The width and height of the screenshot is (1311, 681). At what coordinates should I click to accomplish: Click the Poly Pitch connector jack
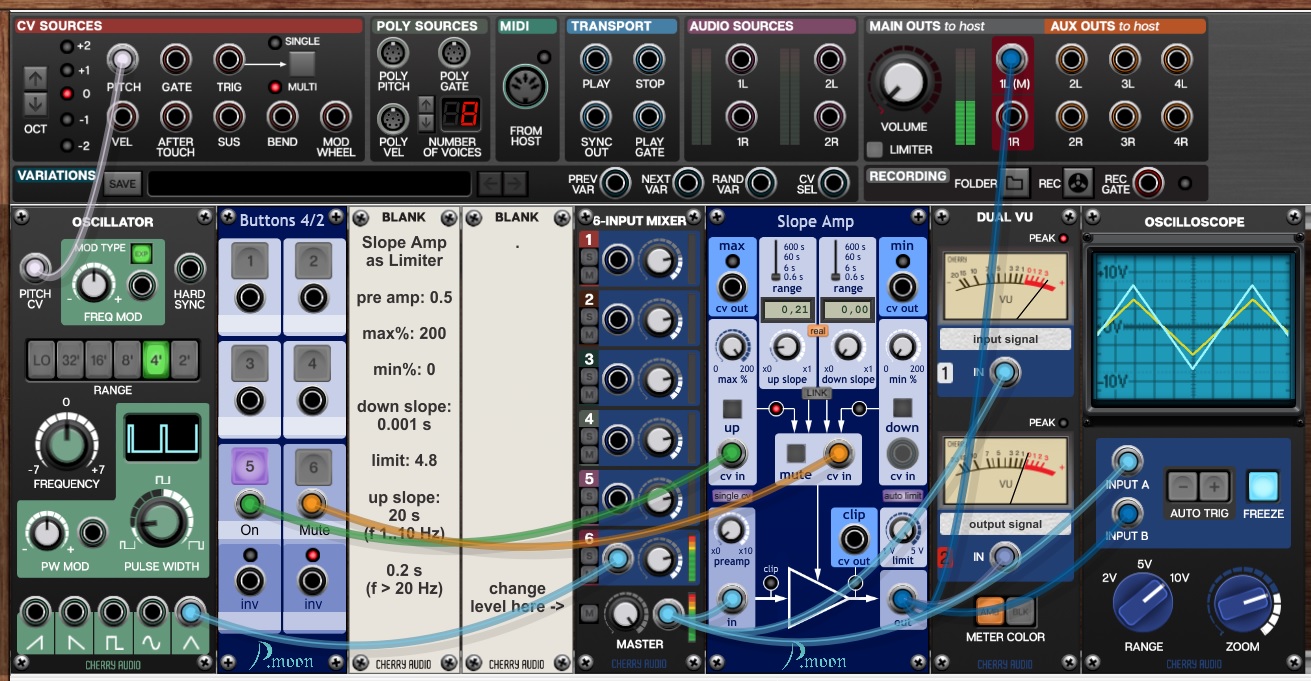click(x=393, y=53)
